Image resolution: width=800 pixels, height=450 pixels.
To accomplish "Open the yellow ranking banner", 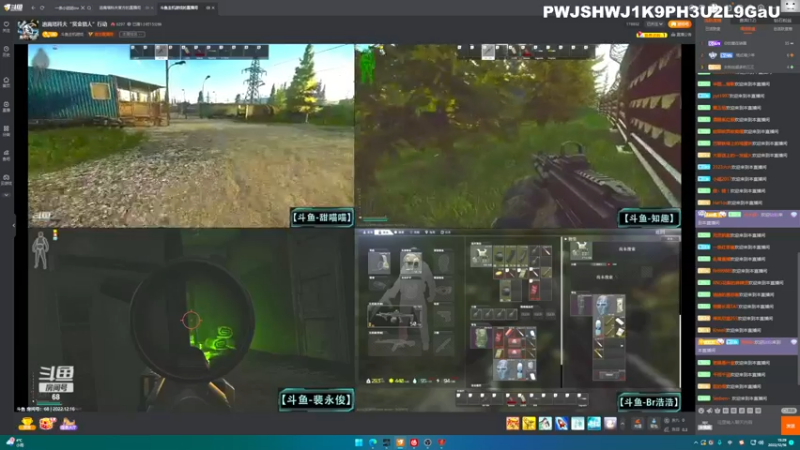I will [x=652, y=35].
